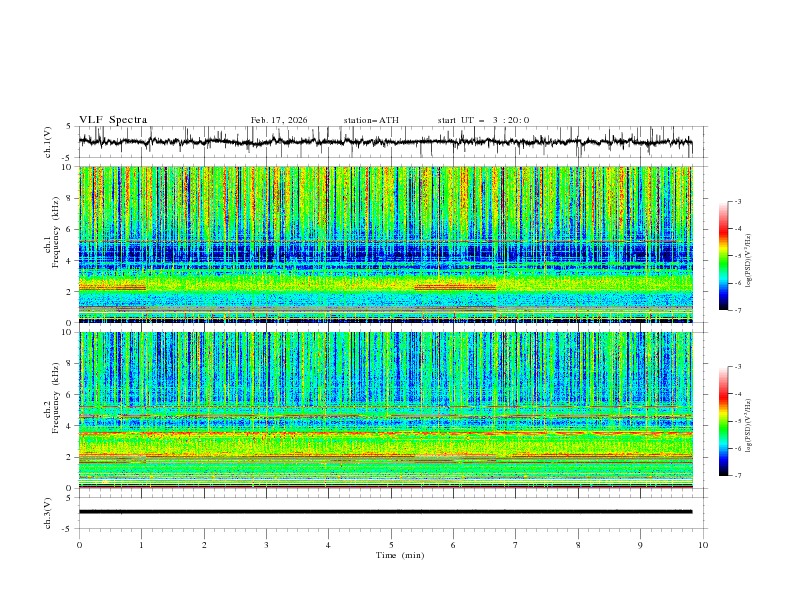Image resolution: width=792 pixels, height=612 pixels.
Task: Click the VLF Spectra title text
Action: [x=113, y=120]
